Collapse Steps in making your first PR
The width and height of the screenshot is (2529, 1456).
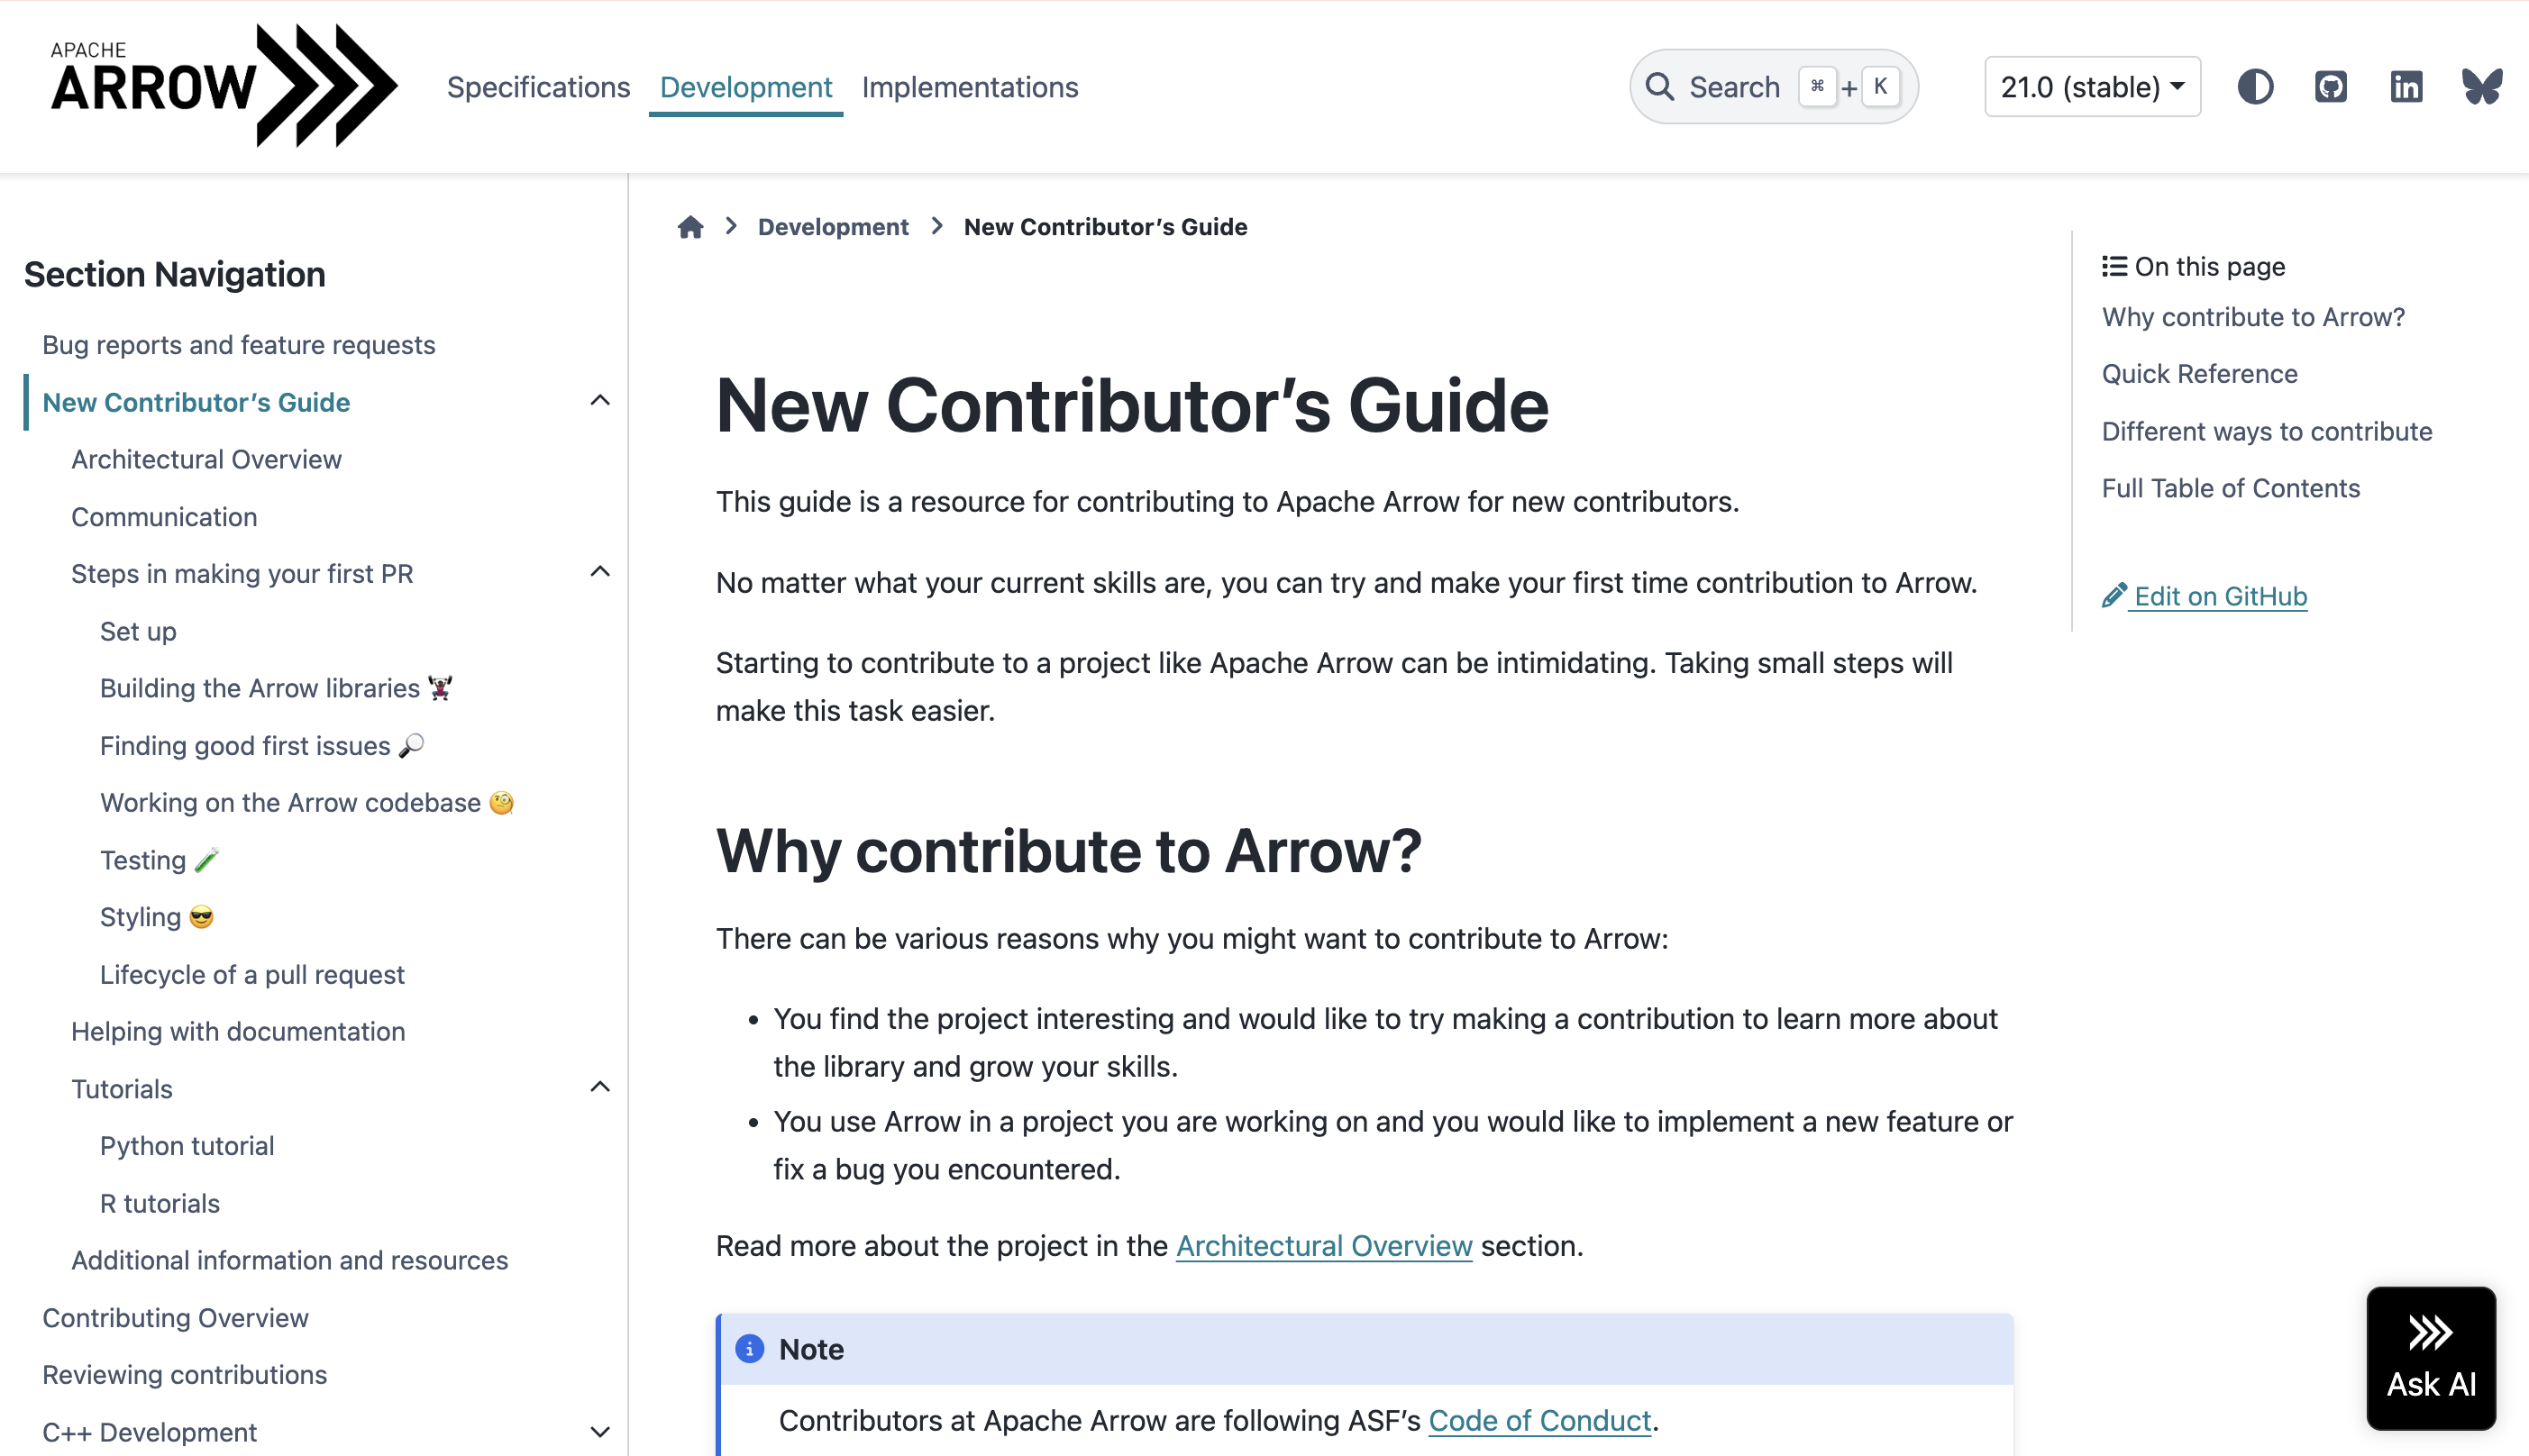[x=599, y=572]
